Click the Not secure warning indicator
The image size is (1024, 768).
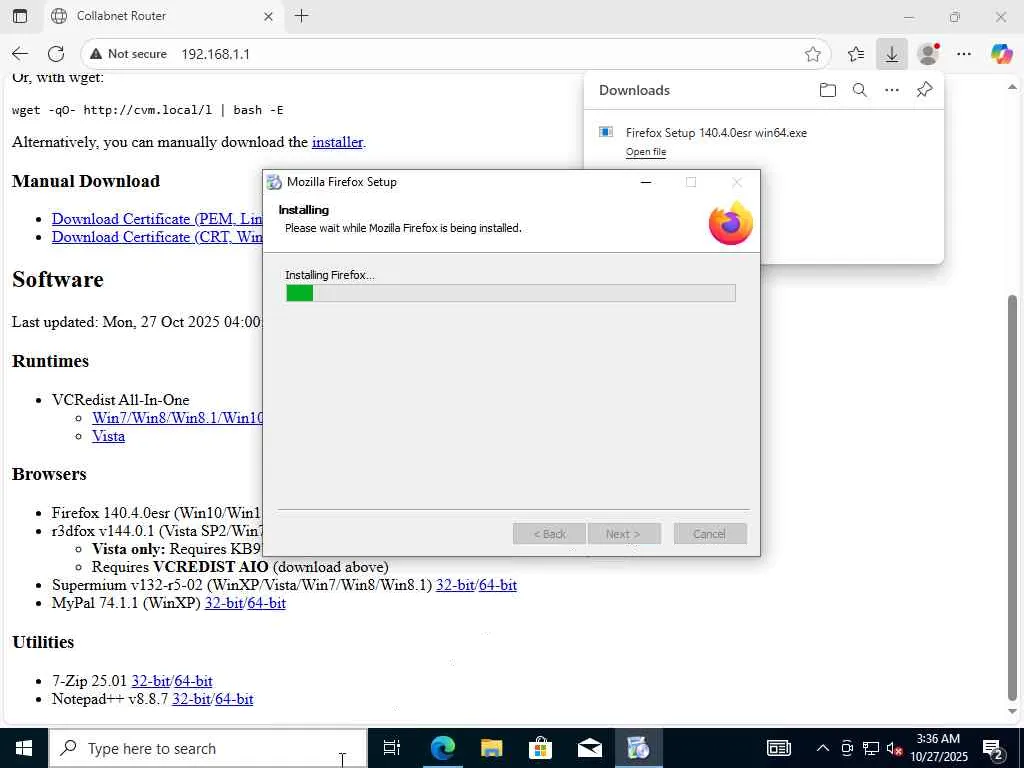coord(129,54)
